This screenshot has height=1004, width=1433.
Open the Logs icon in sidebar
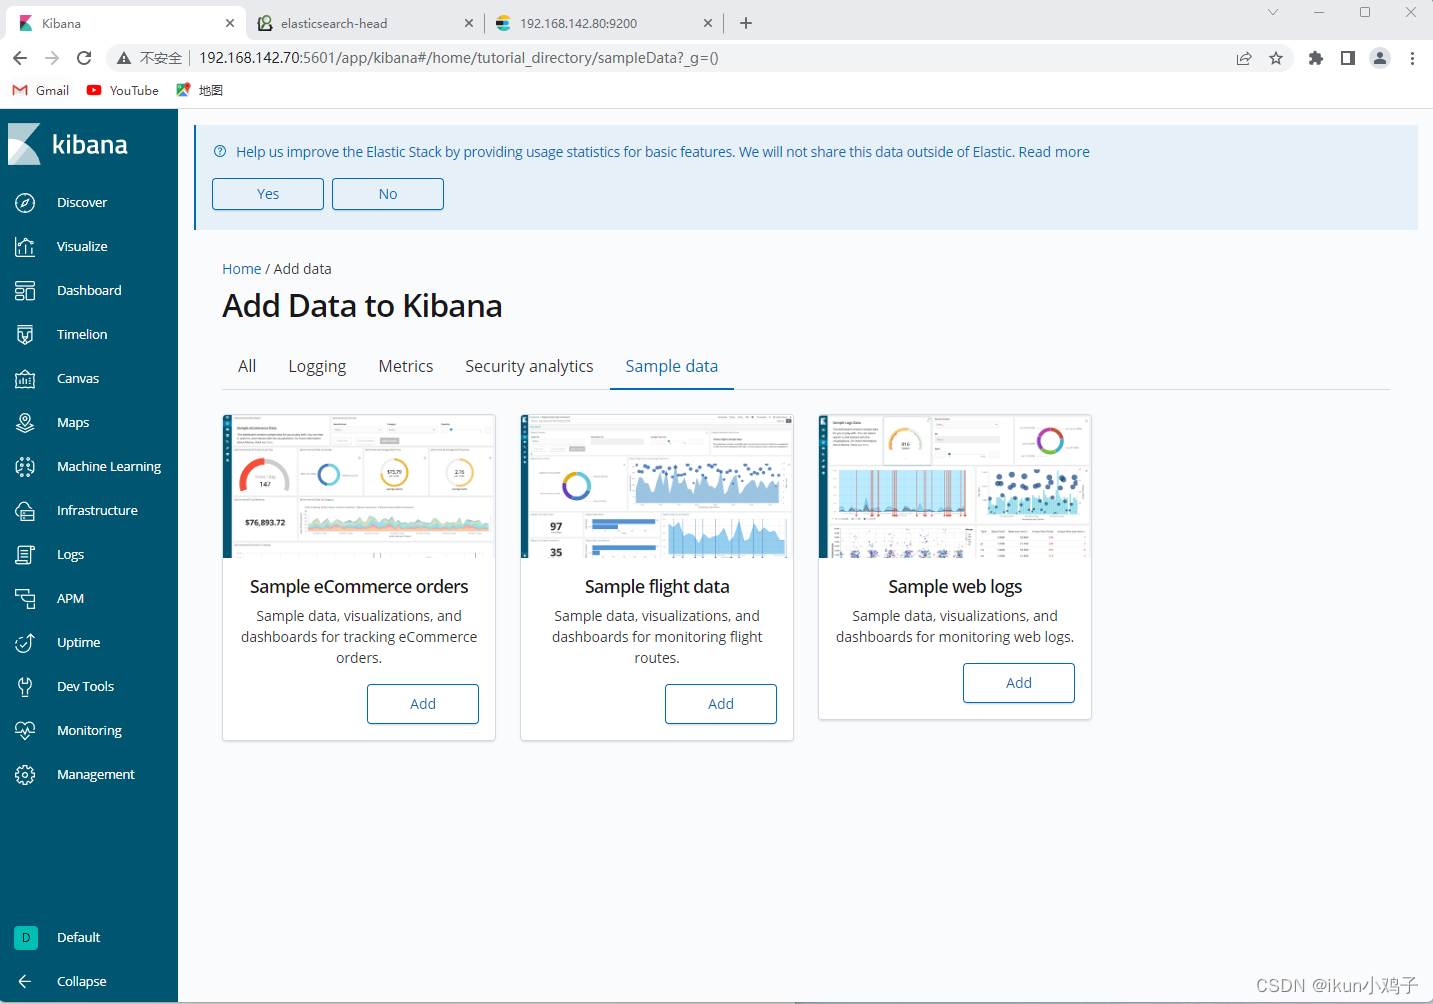[25, 555]
